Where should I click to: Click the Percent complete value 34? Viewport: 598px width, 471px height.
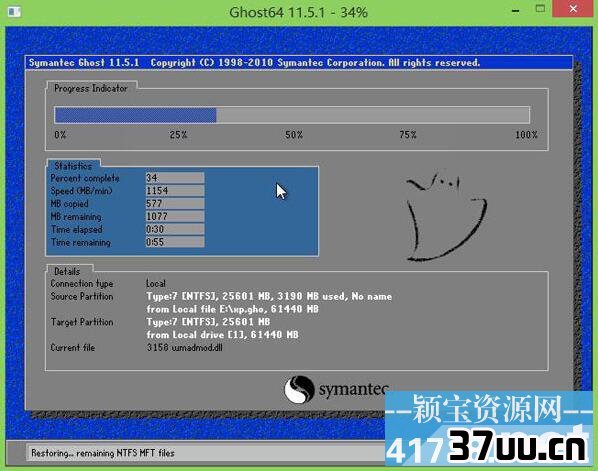175,178
